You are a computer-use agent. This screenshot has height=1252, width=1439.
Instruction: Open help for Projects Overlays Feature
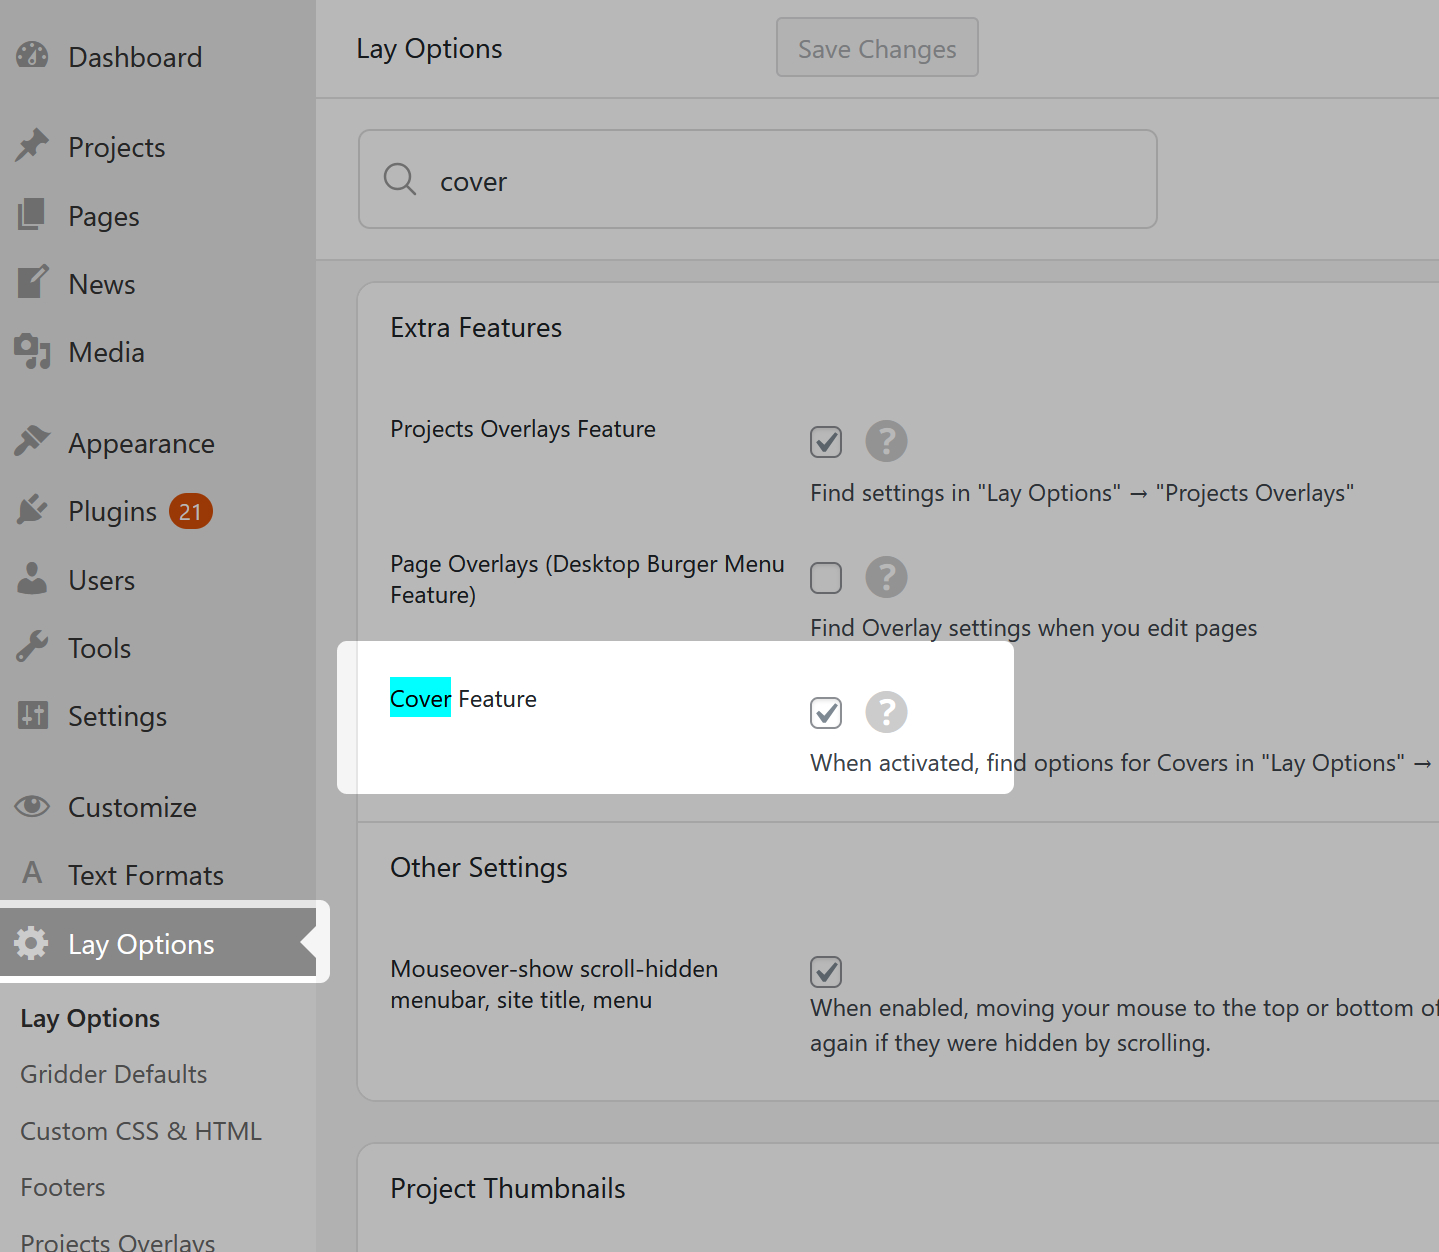click(886, 441)
